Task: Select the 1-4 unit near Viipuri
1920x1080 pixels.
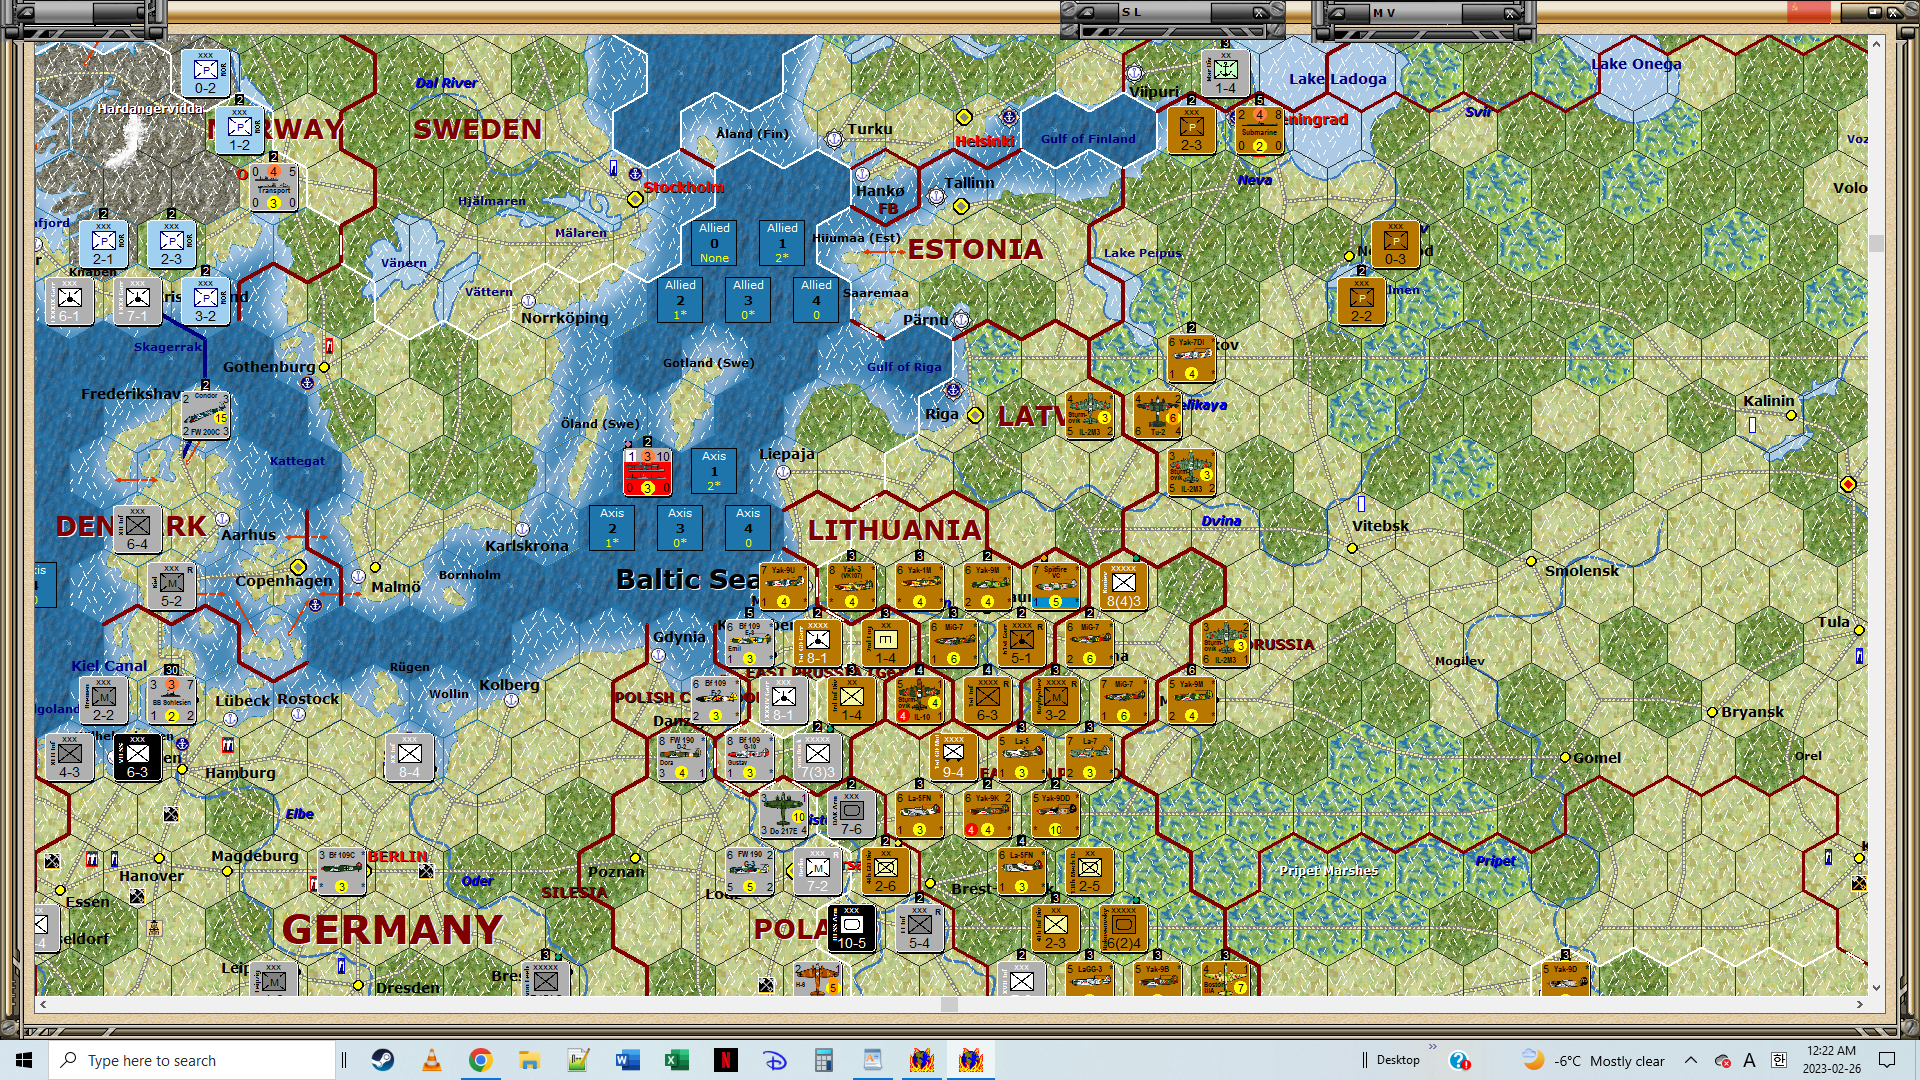Action: 1226,73
